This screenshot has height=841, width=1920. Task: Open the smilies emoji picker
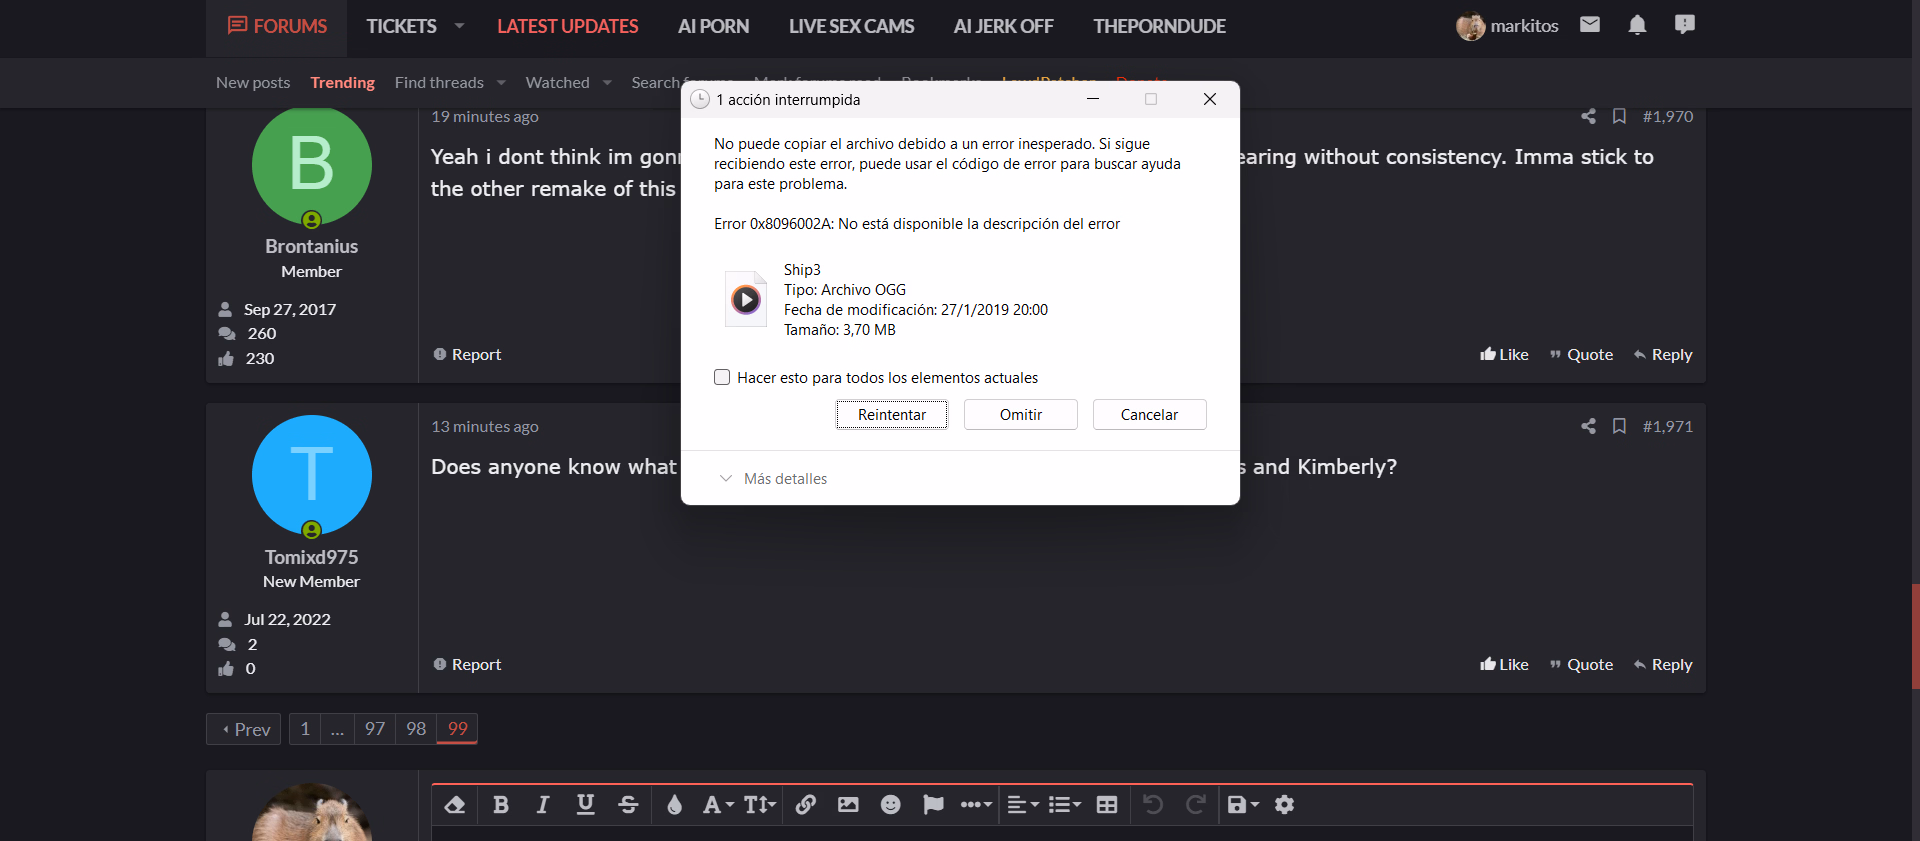(890, 805)
